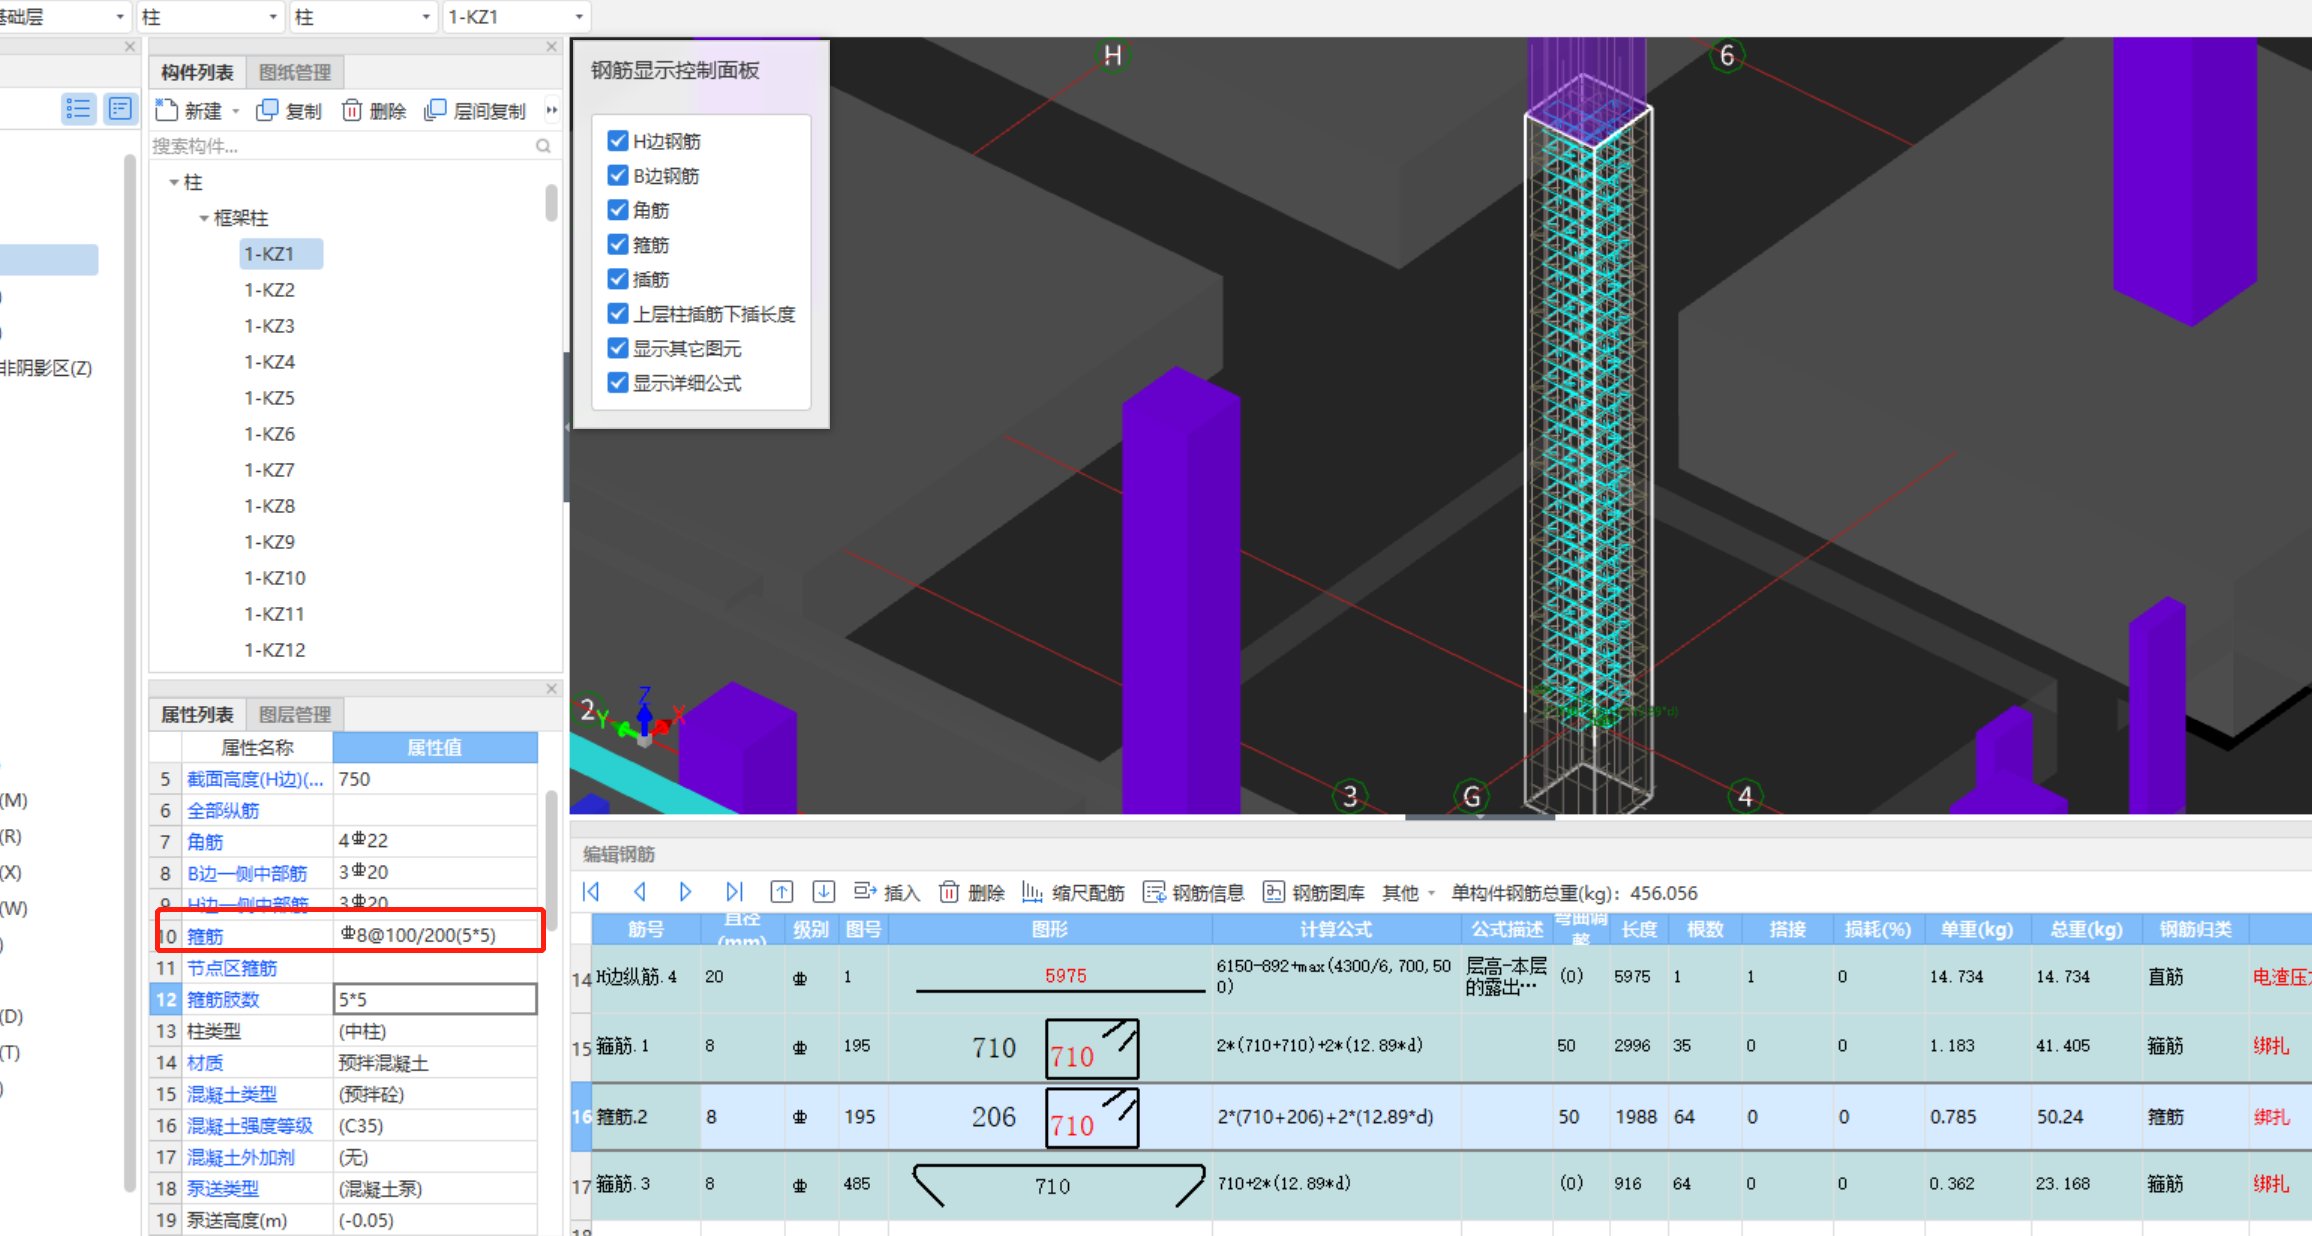This screenshot has width=2312, height=1236.
Task: Click the 钢筋信息 icon
Action: coord(1154,891)
